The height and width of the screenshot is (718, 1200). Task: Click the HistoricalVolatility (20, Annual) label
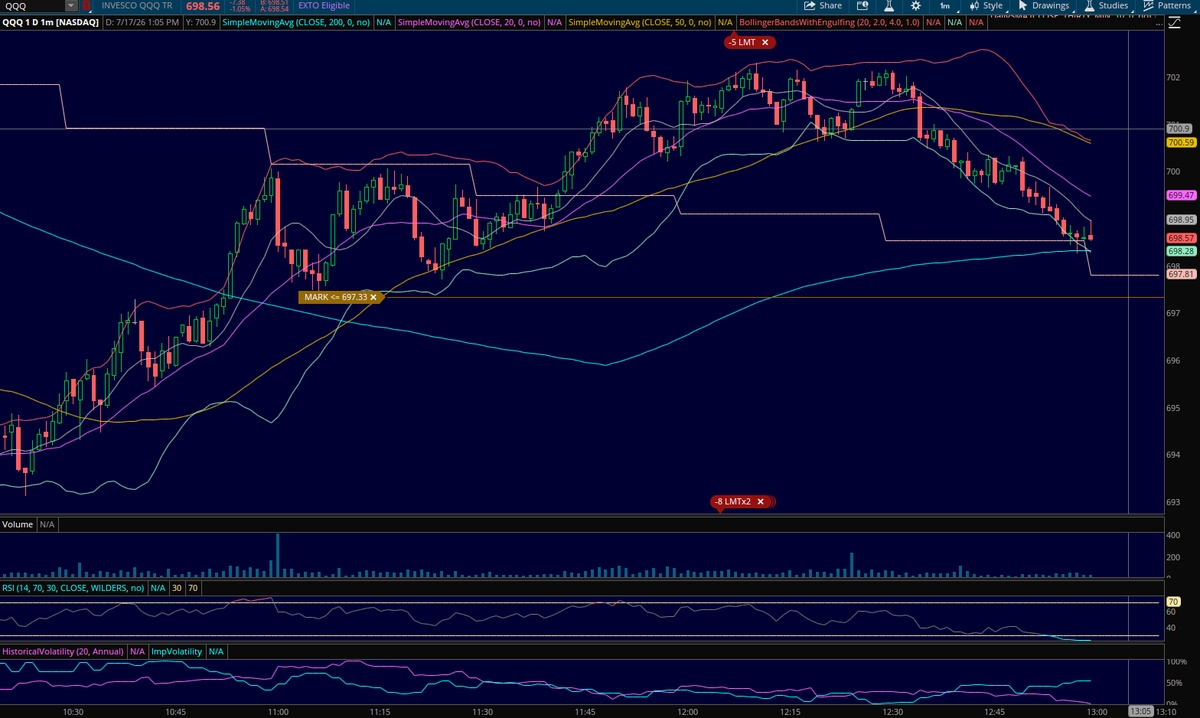point(63,651)
